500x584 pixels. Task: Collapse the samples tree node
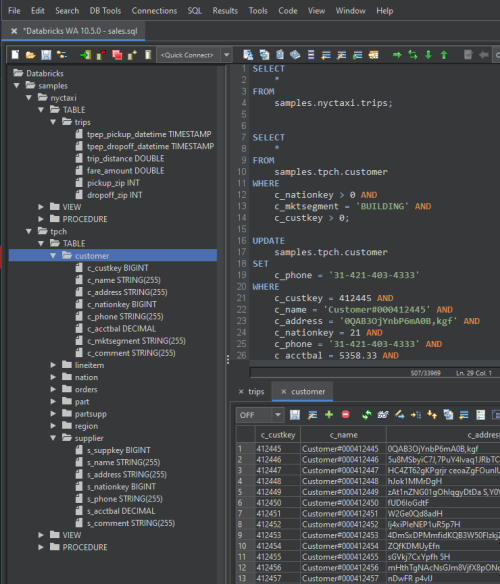(x=17, y=86)
